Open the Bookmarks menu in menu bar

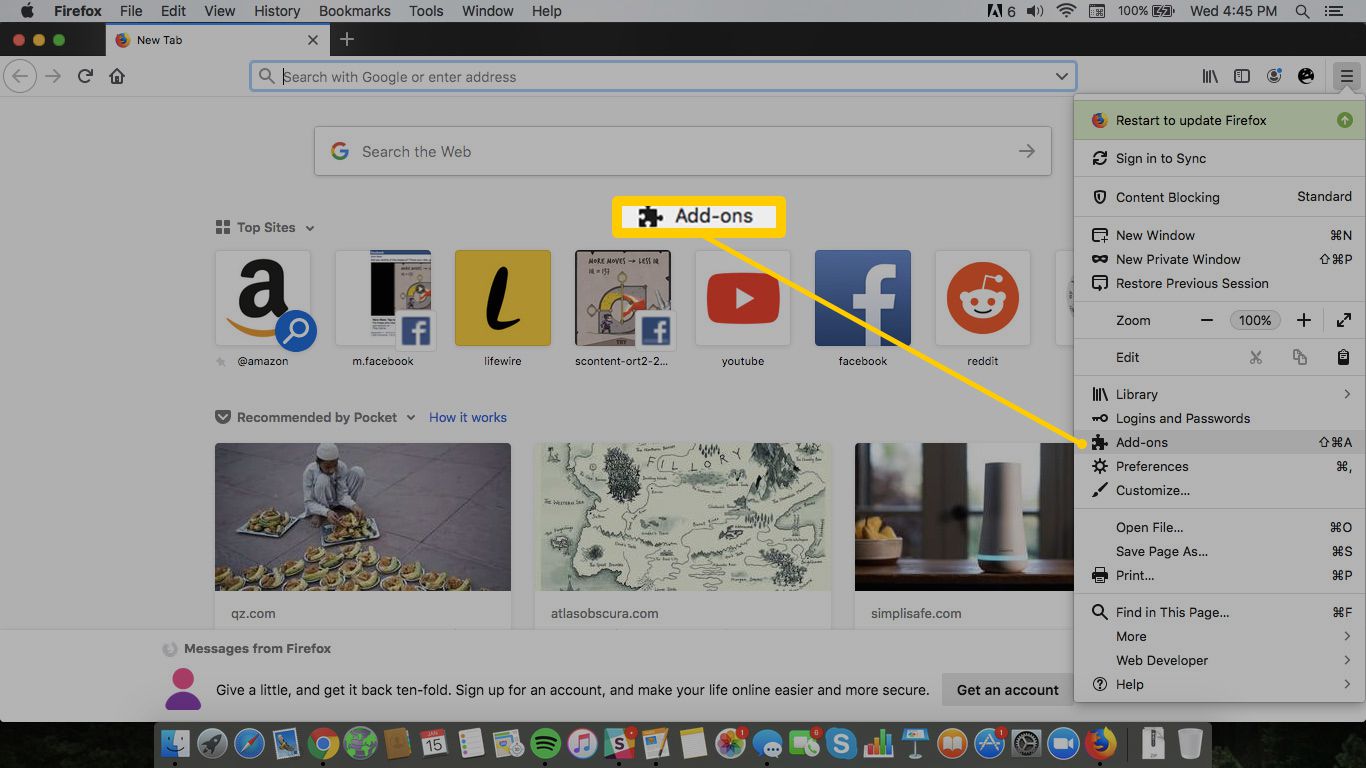tap(357, 11)
